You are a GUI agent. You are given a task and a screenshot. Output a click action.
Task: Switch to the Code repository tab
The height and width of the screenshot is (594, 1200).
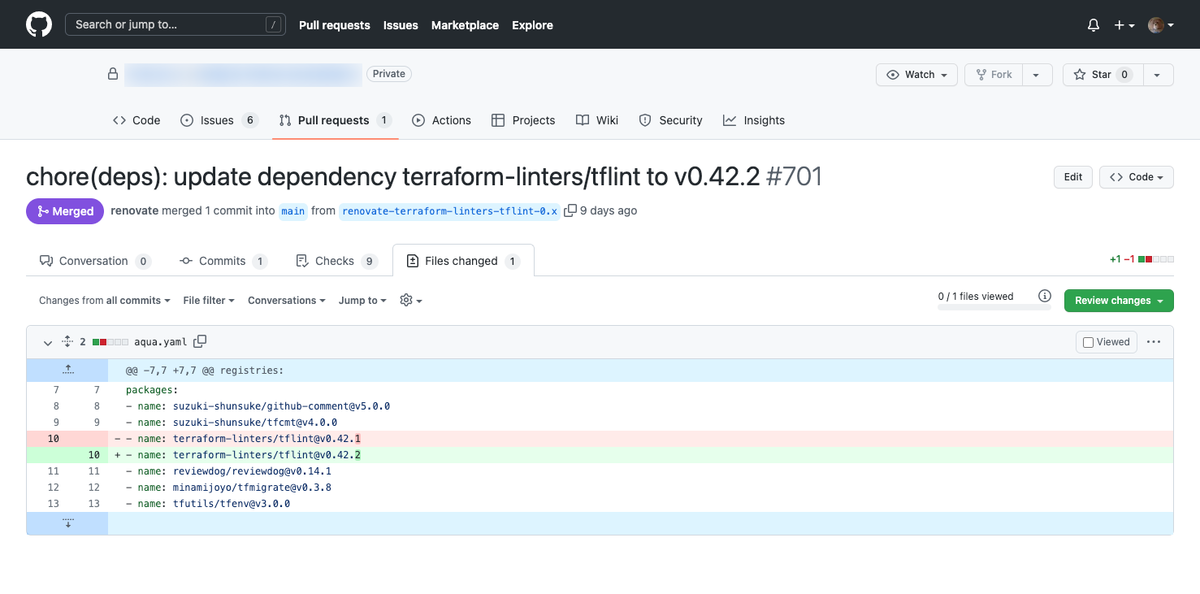coord(136,120)
